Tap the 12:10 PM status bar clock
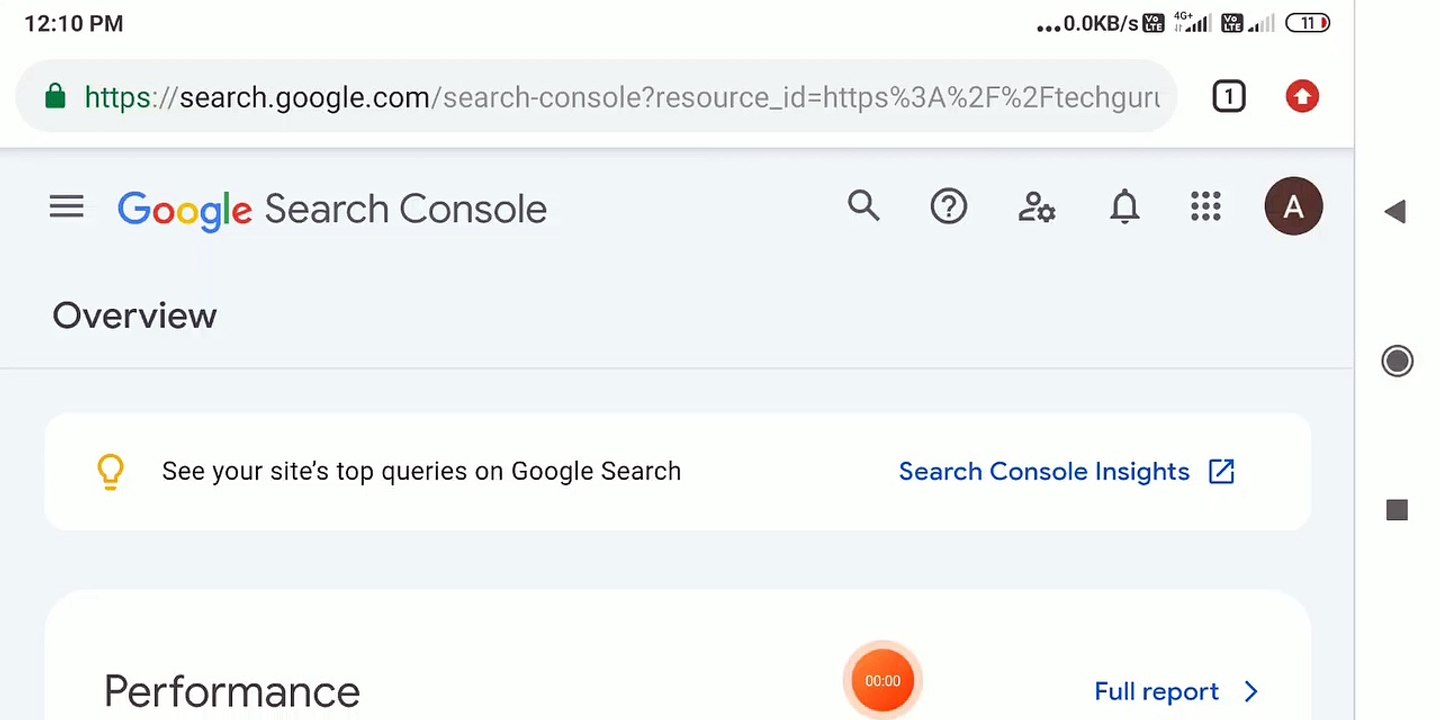This screenshot has height=720, width=1440. pos(74,23)
